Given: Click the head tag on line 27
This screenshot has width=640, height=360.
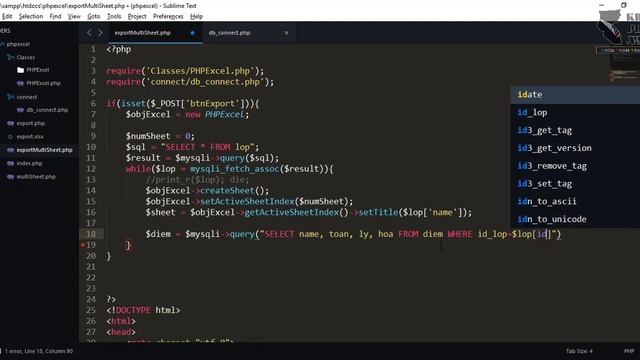Looking at the screenshot, I should (x=121, y=332).
